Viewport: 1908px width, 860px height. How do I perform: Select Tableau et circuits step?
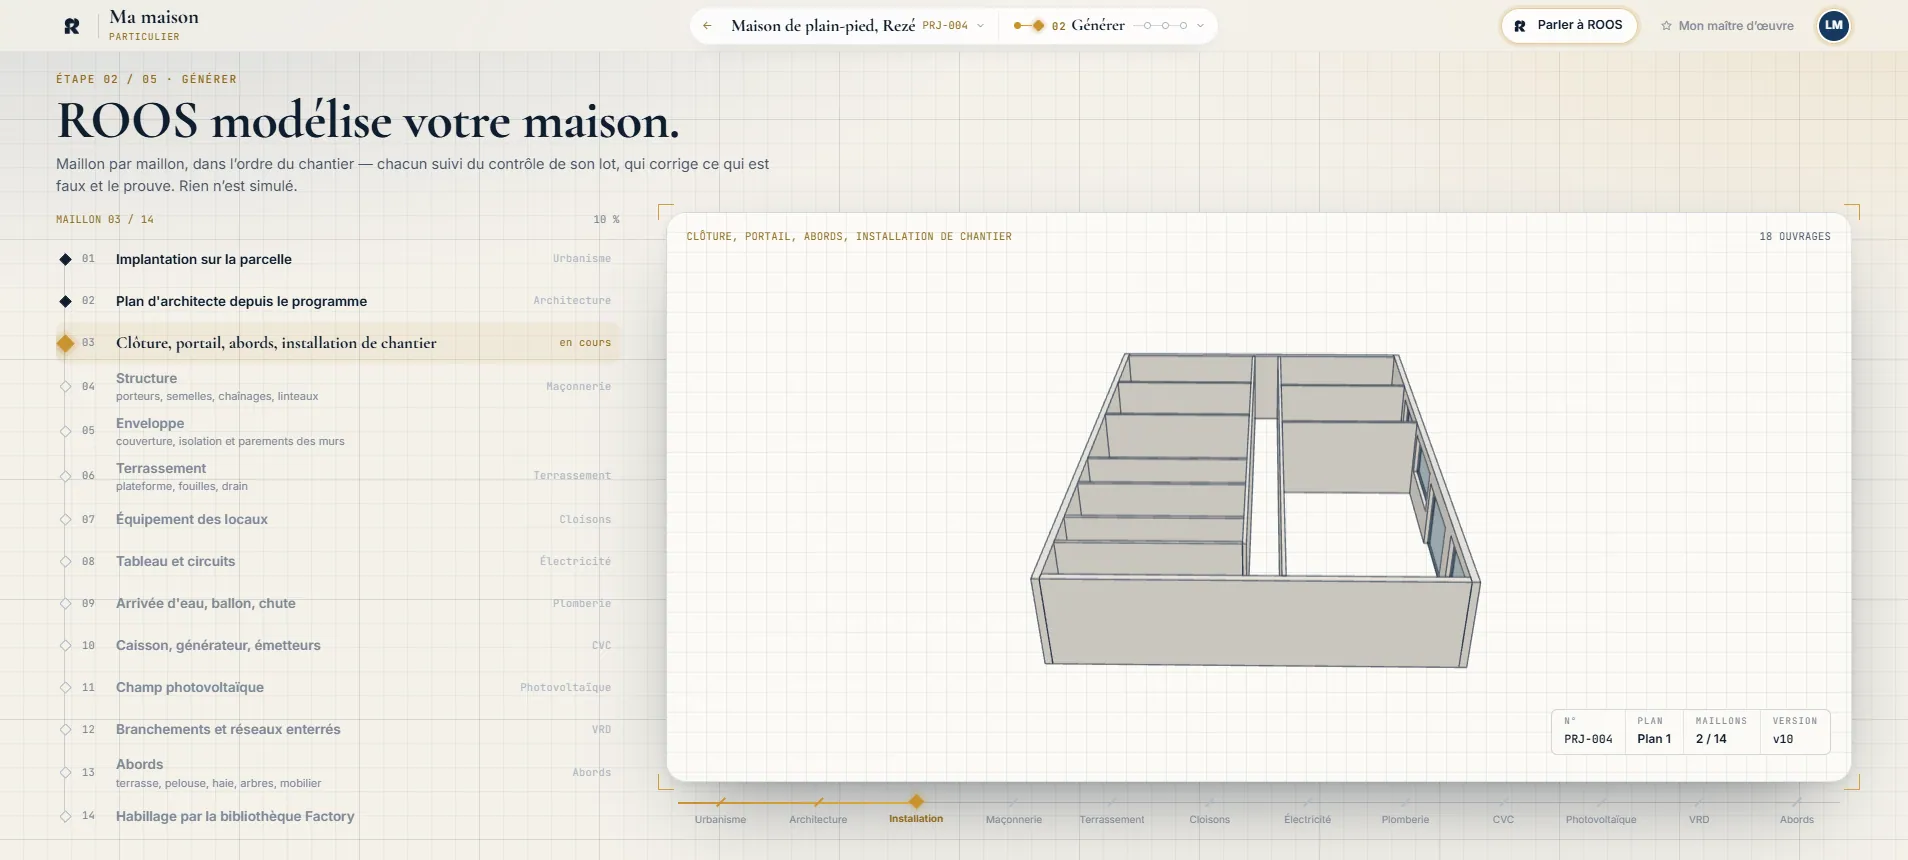(x=338, y=561)
